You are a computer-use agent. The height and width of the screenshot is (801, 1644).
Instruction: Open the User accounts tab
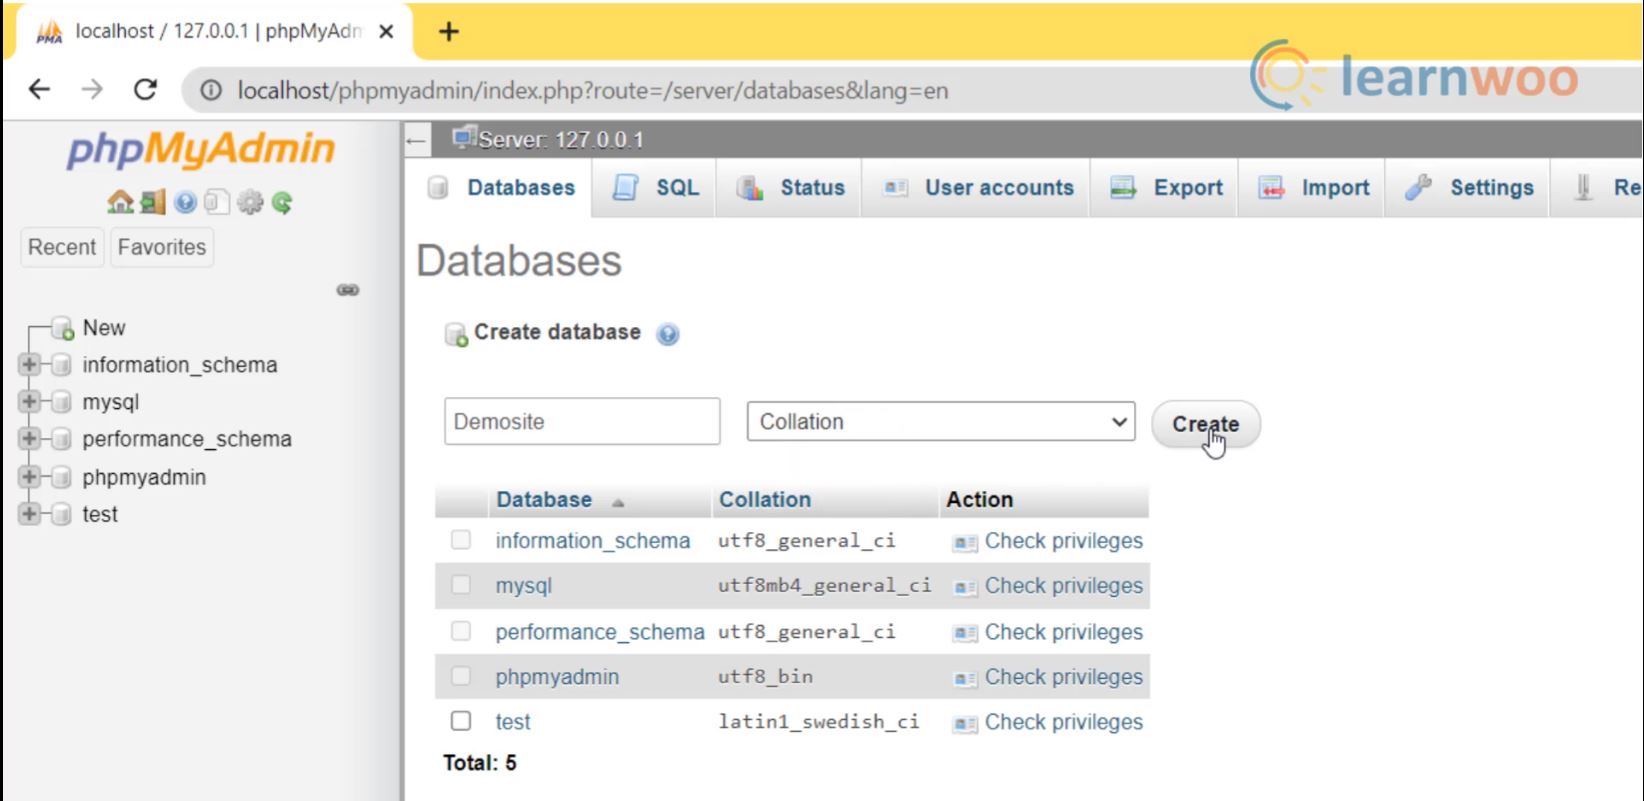980,188
